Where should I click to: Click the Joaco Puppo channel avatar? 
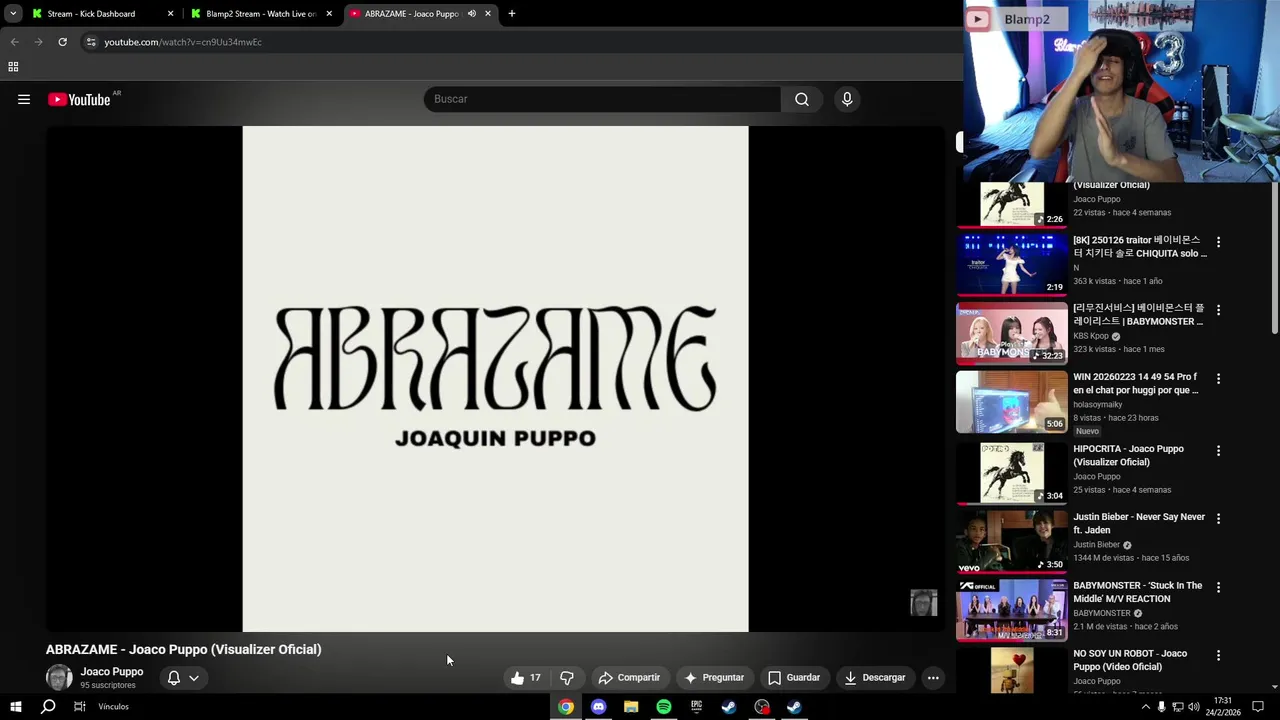point(59,677)
